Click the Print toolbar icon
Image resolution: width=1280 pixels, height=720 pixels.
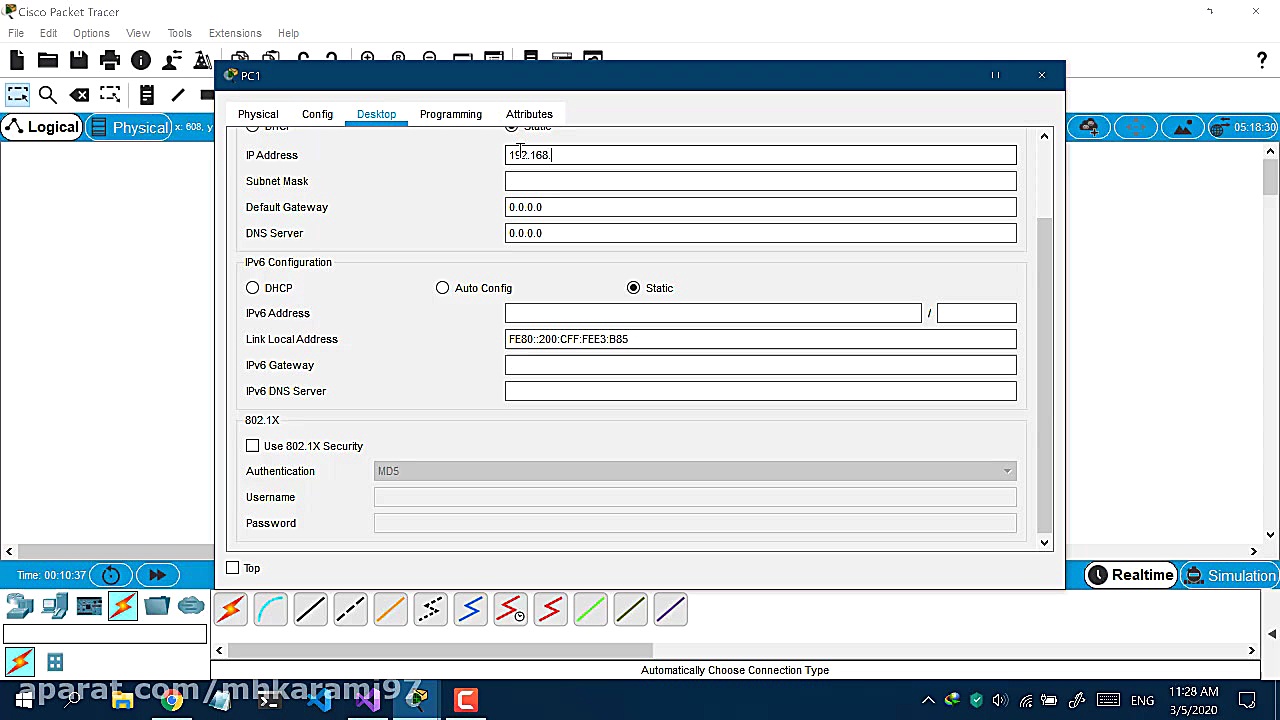110,60
